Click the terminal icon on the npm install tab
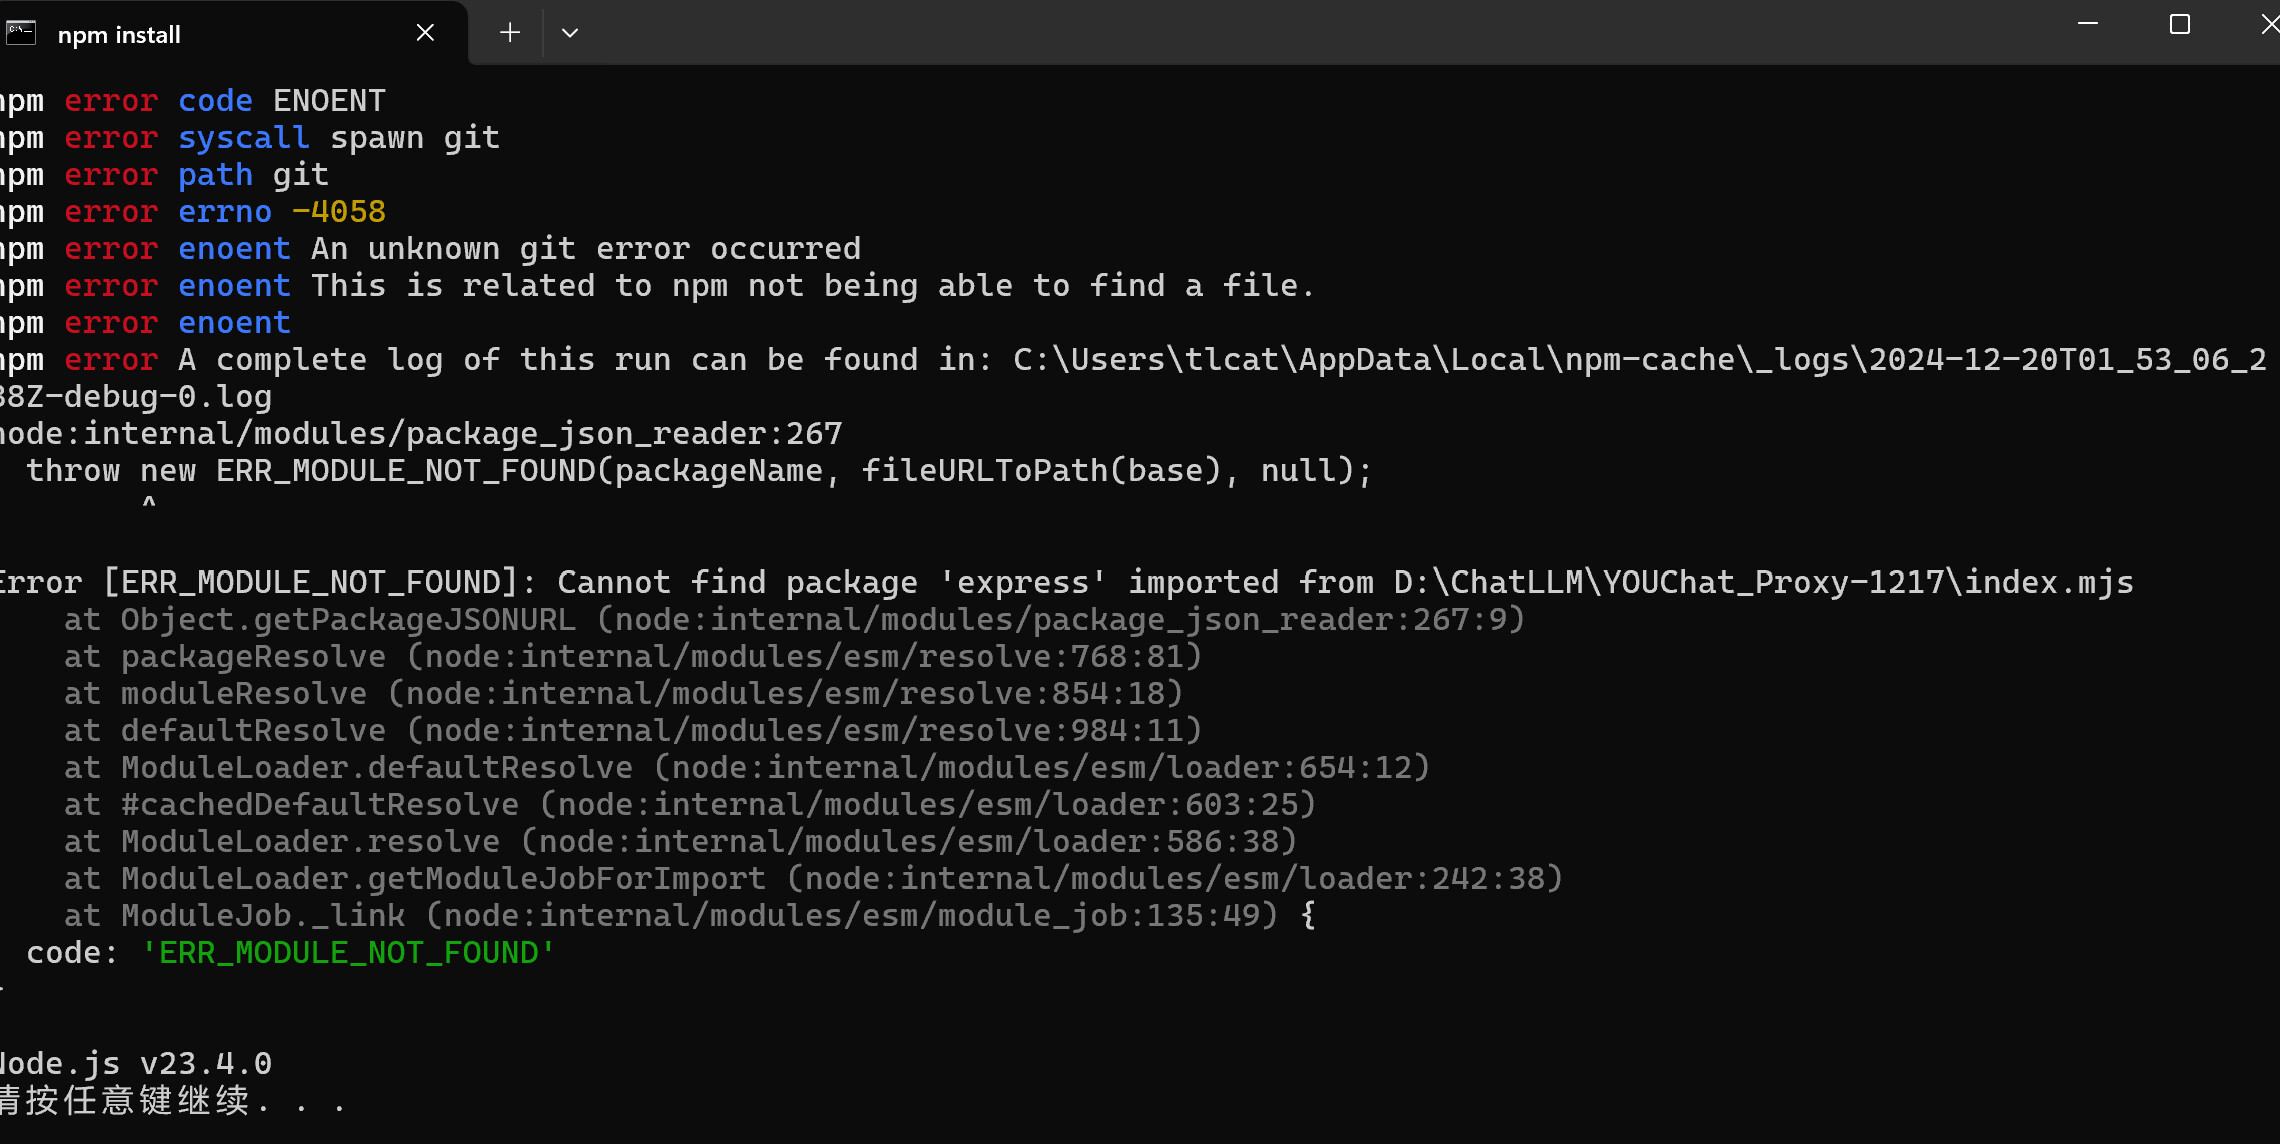Viewport: 2280px width, 1144px height. (21, 33)
